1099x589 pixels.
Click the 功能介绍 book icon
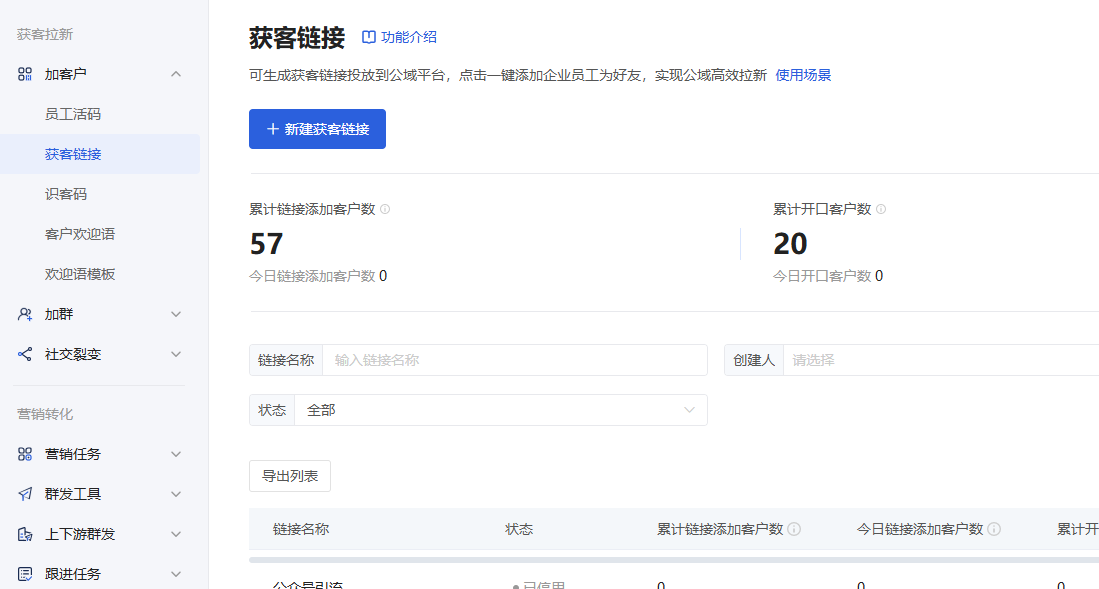point(369,37)
